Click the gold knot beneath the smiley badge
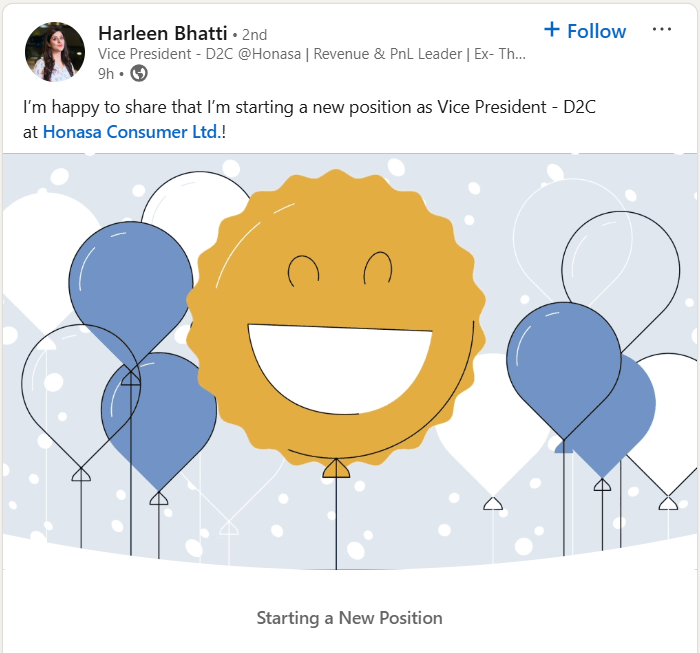 pos(336,468)
